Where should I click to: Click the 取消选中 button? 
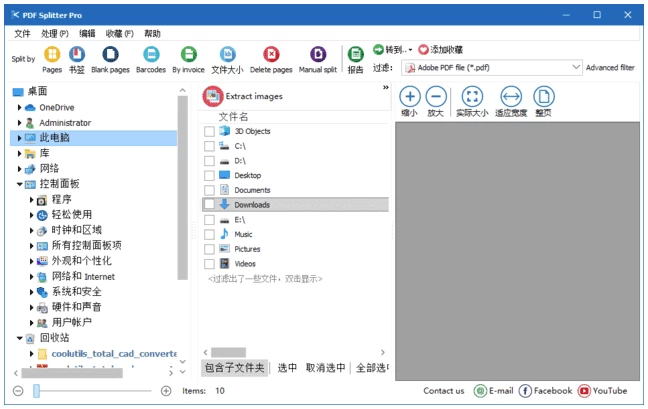(326, 368)
